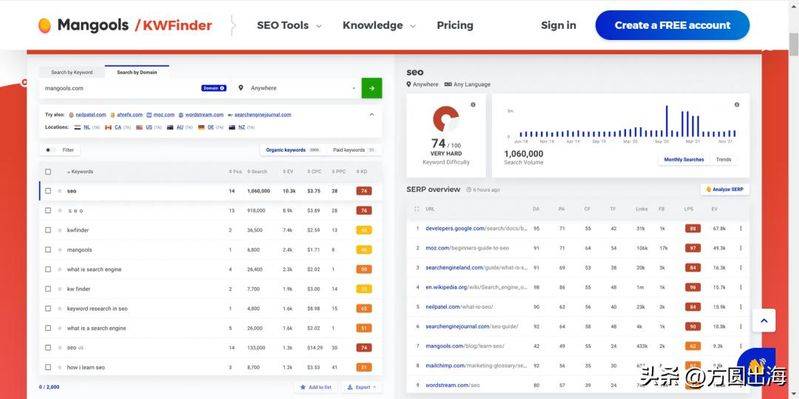The width and height of the screenshot is (799, 399).
Task: Switch chart to Monthly Searches tab
Action: coord(684,159)
